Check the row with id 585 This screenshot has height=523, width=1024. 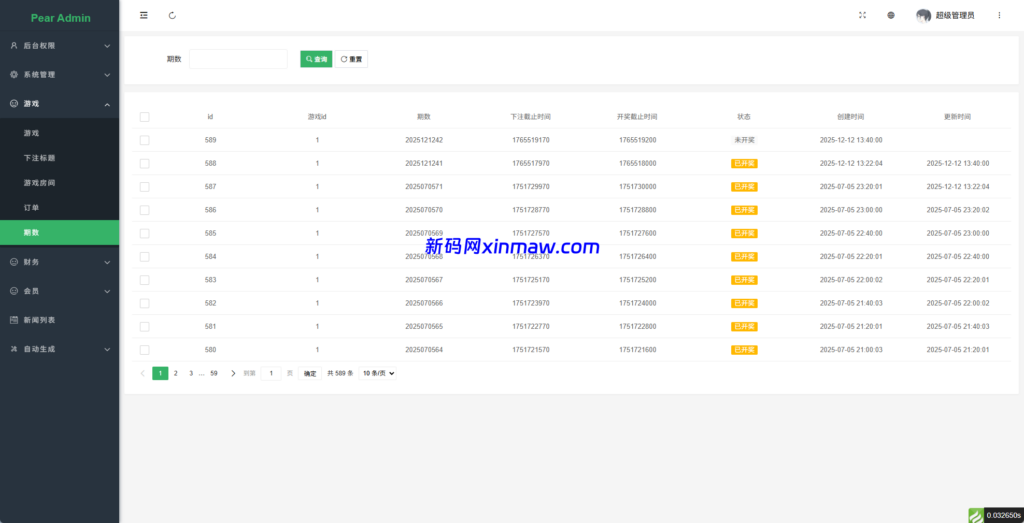click(144, 233)
